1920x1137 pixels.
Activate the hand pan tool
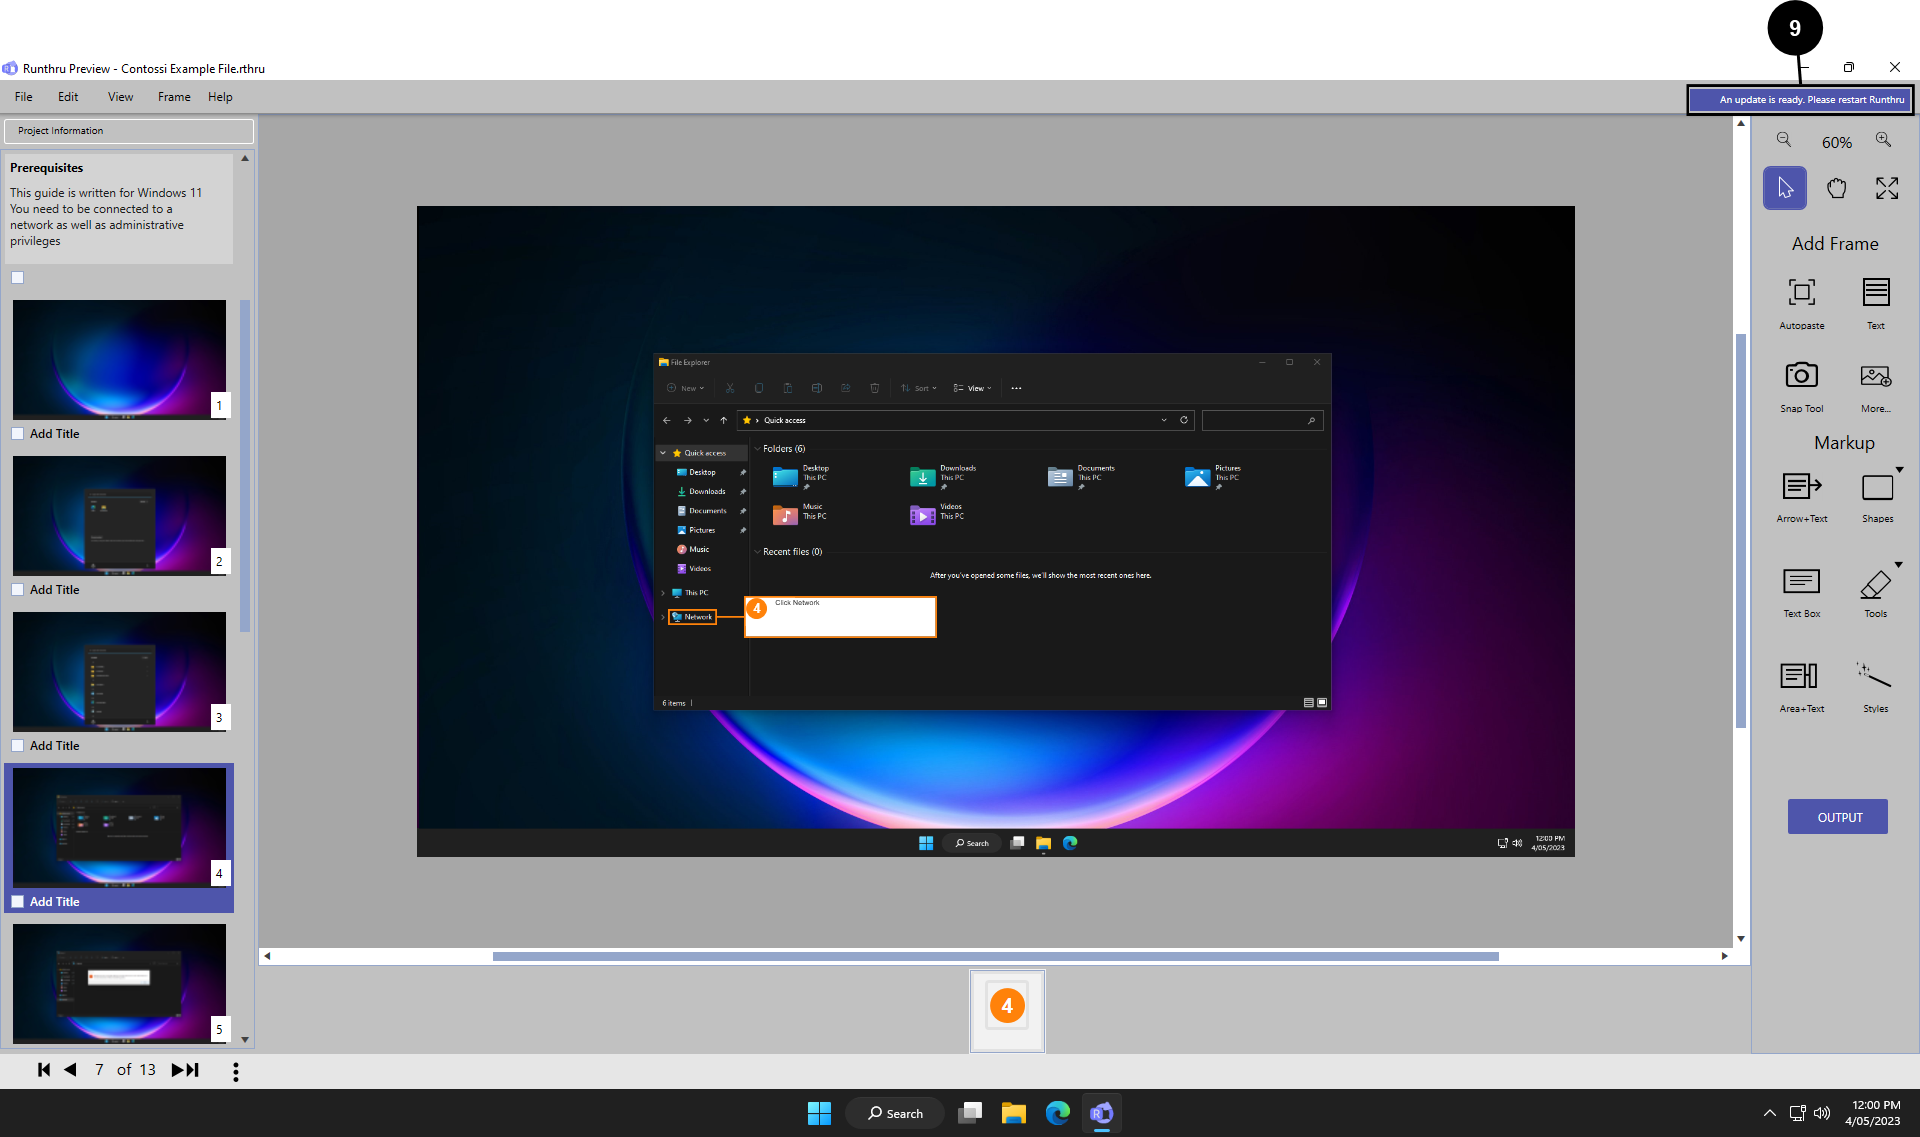coord(1836,188)
